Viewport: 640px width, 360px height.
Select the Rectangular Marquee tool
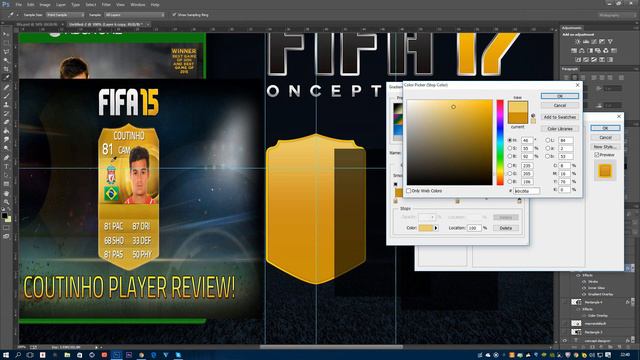point(6,43)
